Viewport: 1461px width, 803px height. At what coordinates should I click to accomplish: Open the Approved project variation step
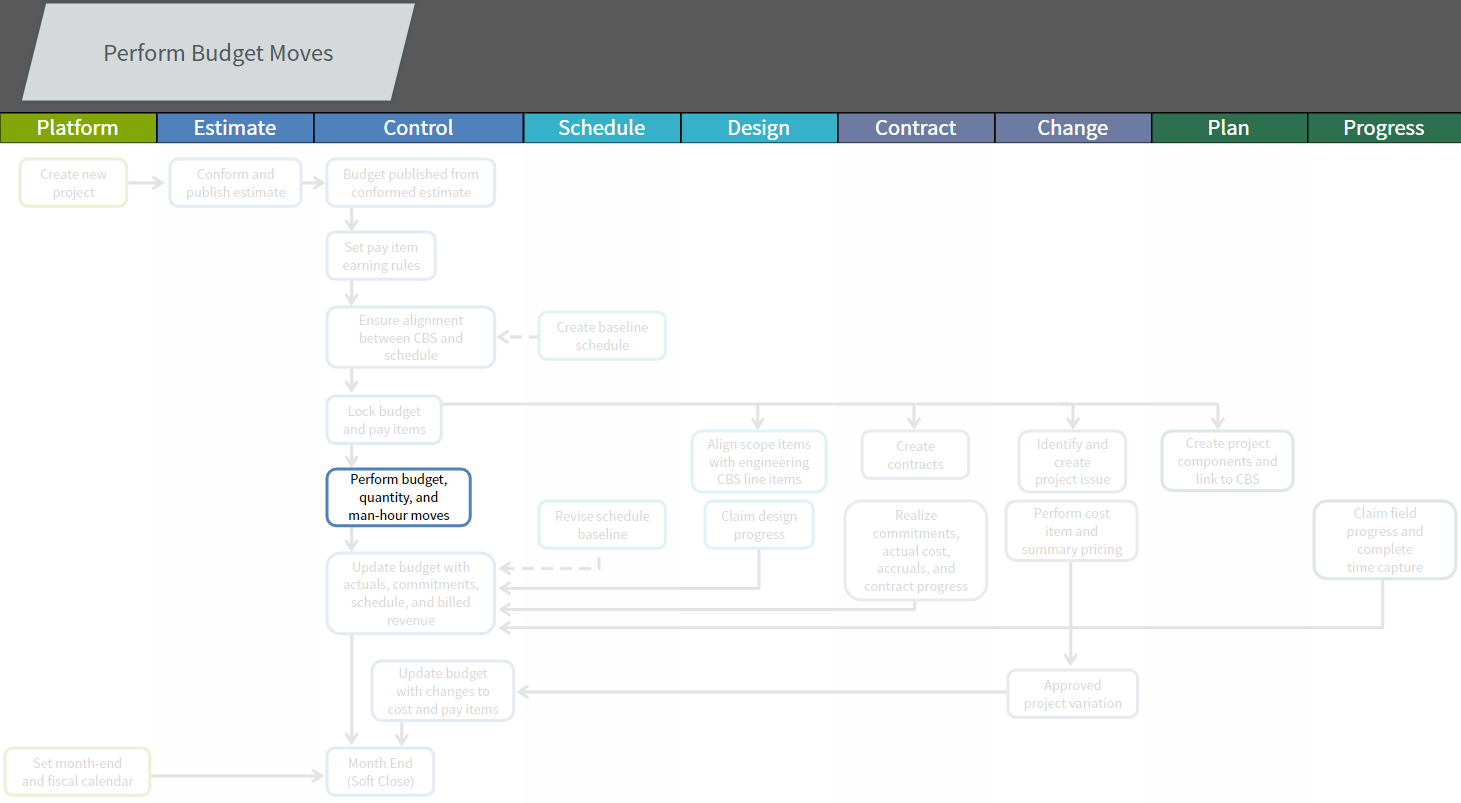(x=1072, y=694)
